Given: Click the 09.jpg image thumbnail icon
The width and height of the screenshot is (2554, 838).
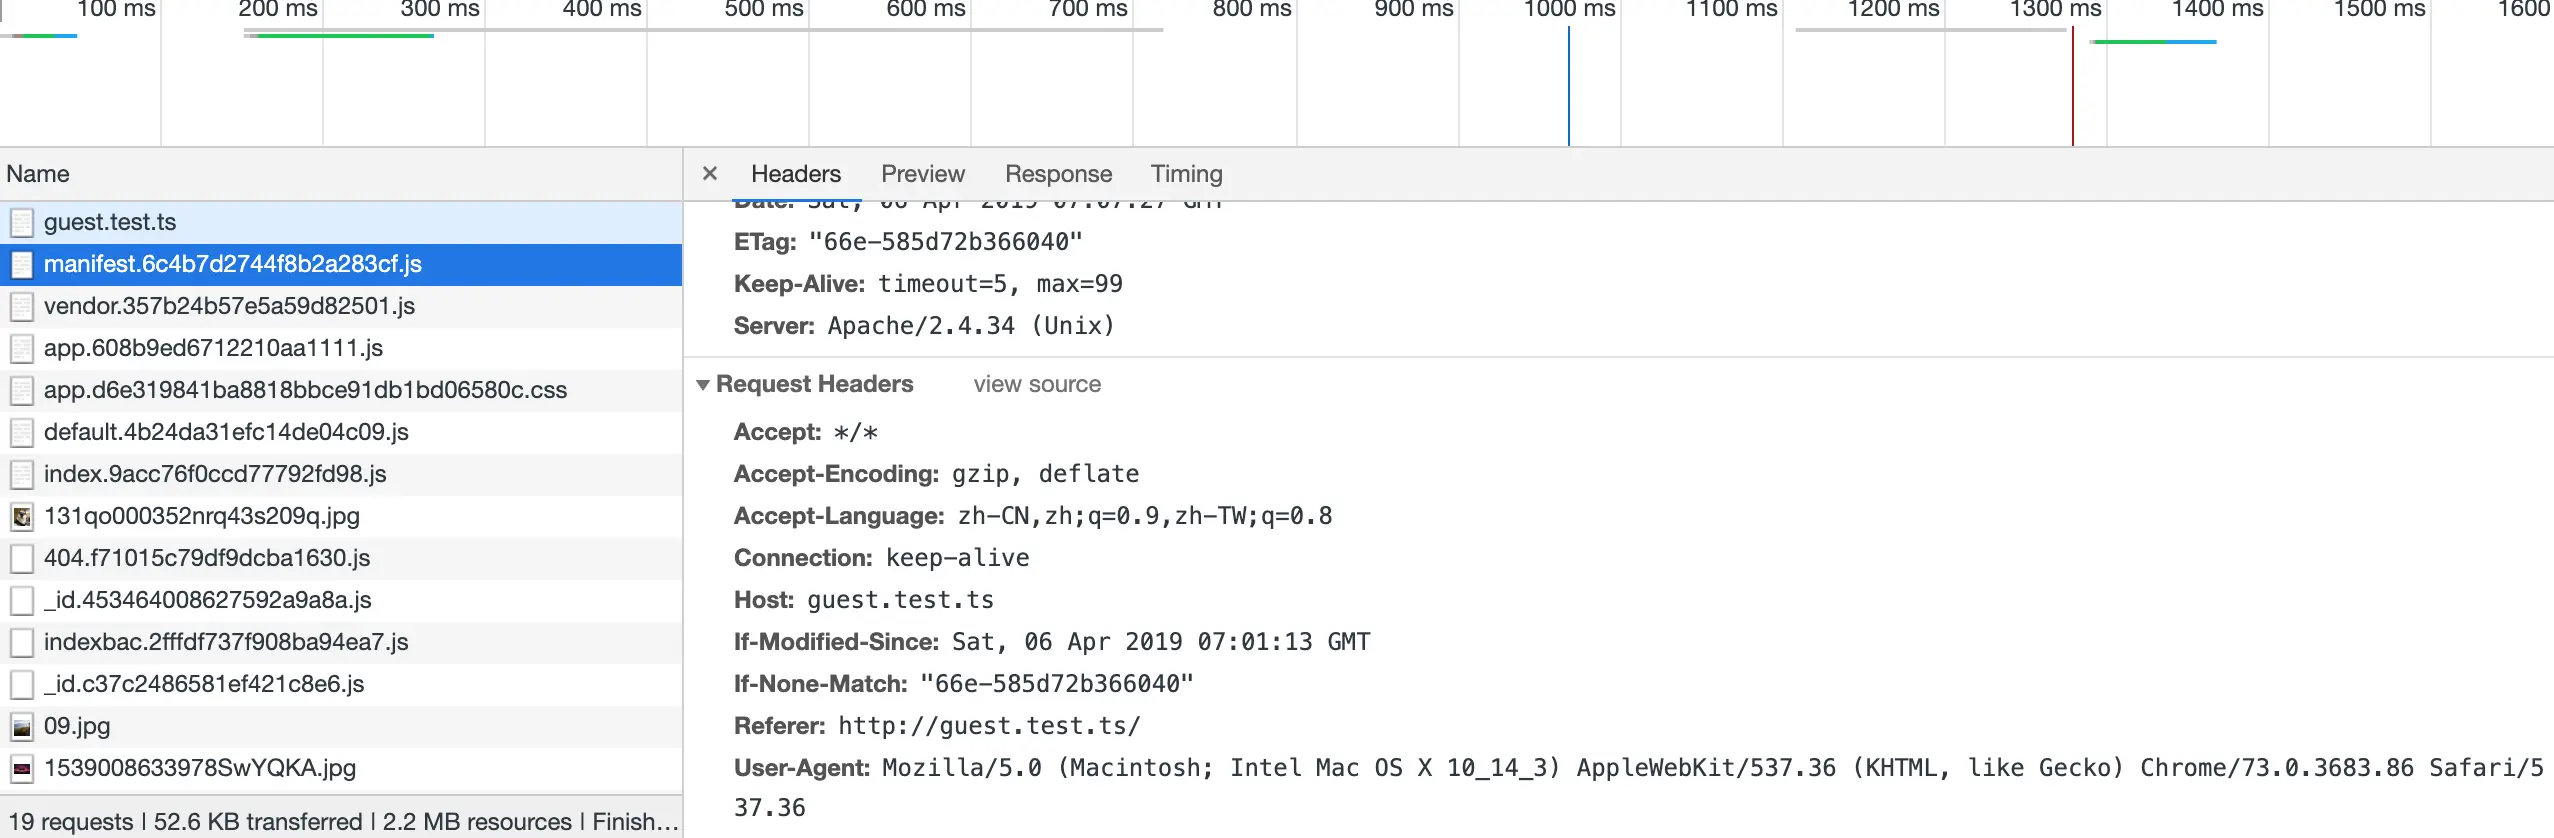Looking at the screenshot, I should point(21,726).
